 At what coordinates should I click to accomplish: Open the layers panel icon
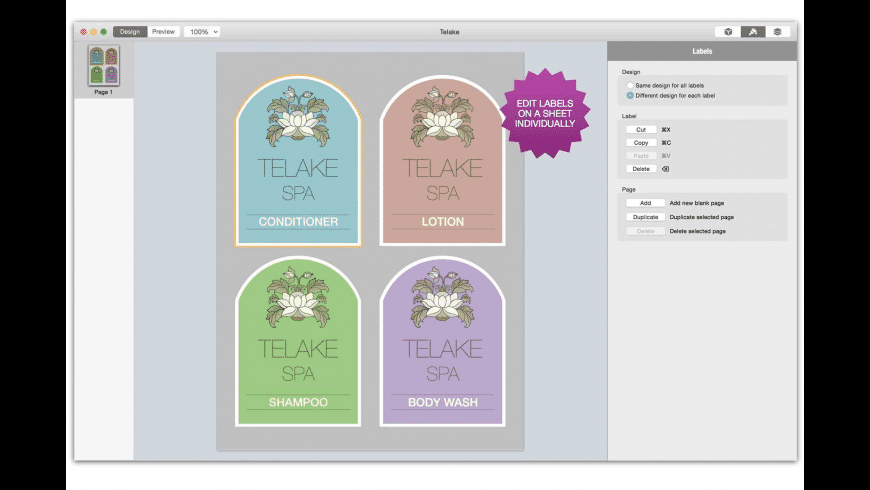(x=777, y=32)
